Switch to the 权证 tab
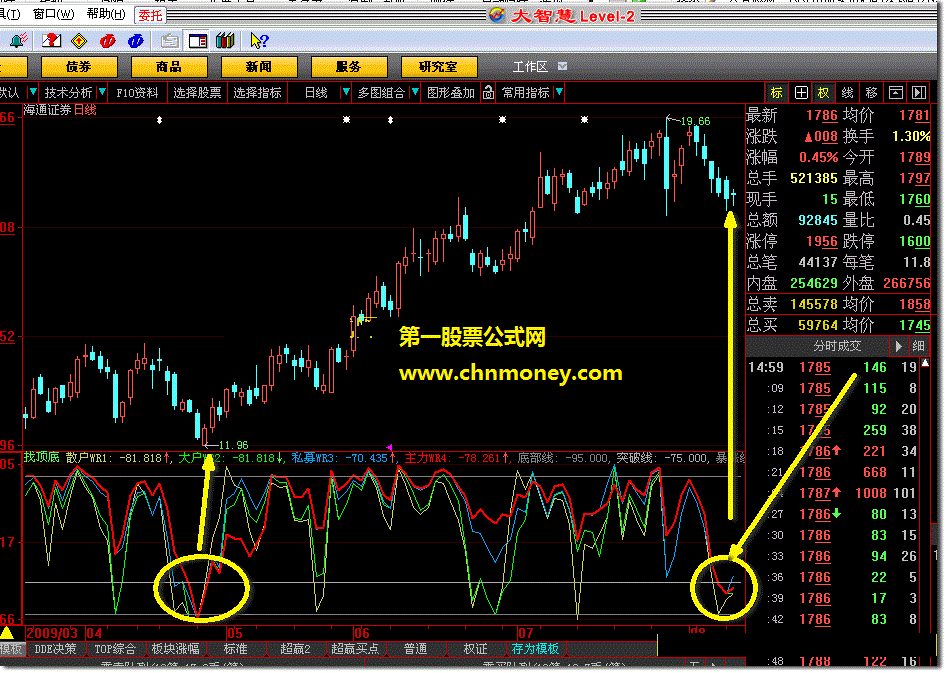 point(475,649)
